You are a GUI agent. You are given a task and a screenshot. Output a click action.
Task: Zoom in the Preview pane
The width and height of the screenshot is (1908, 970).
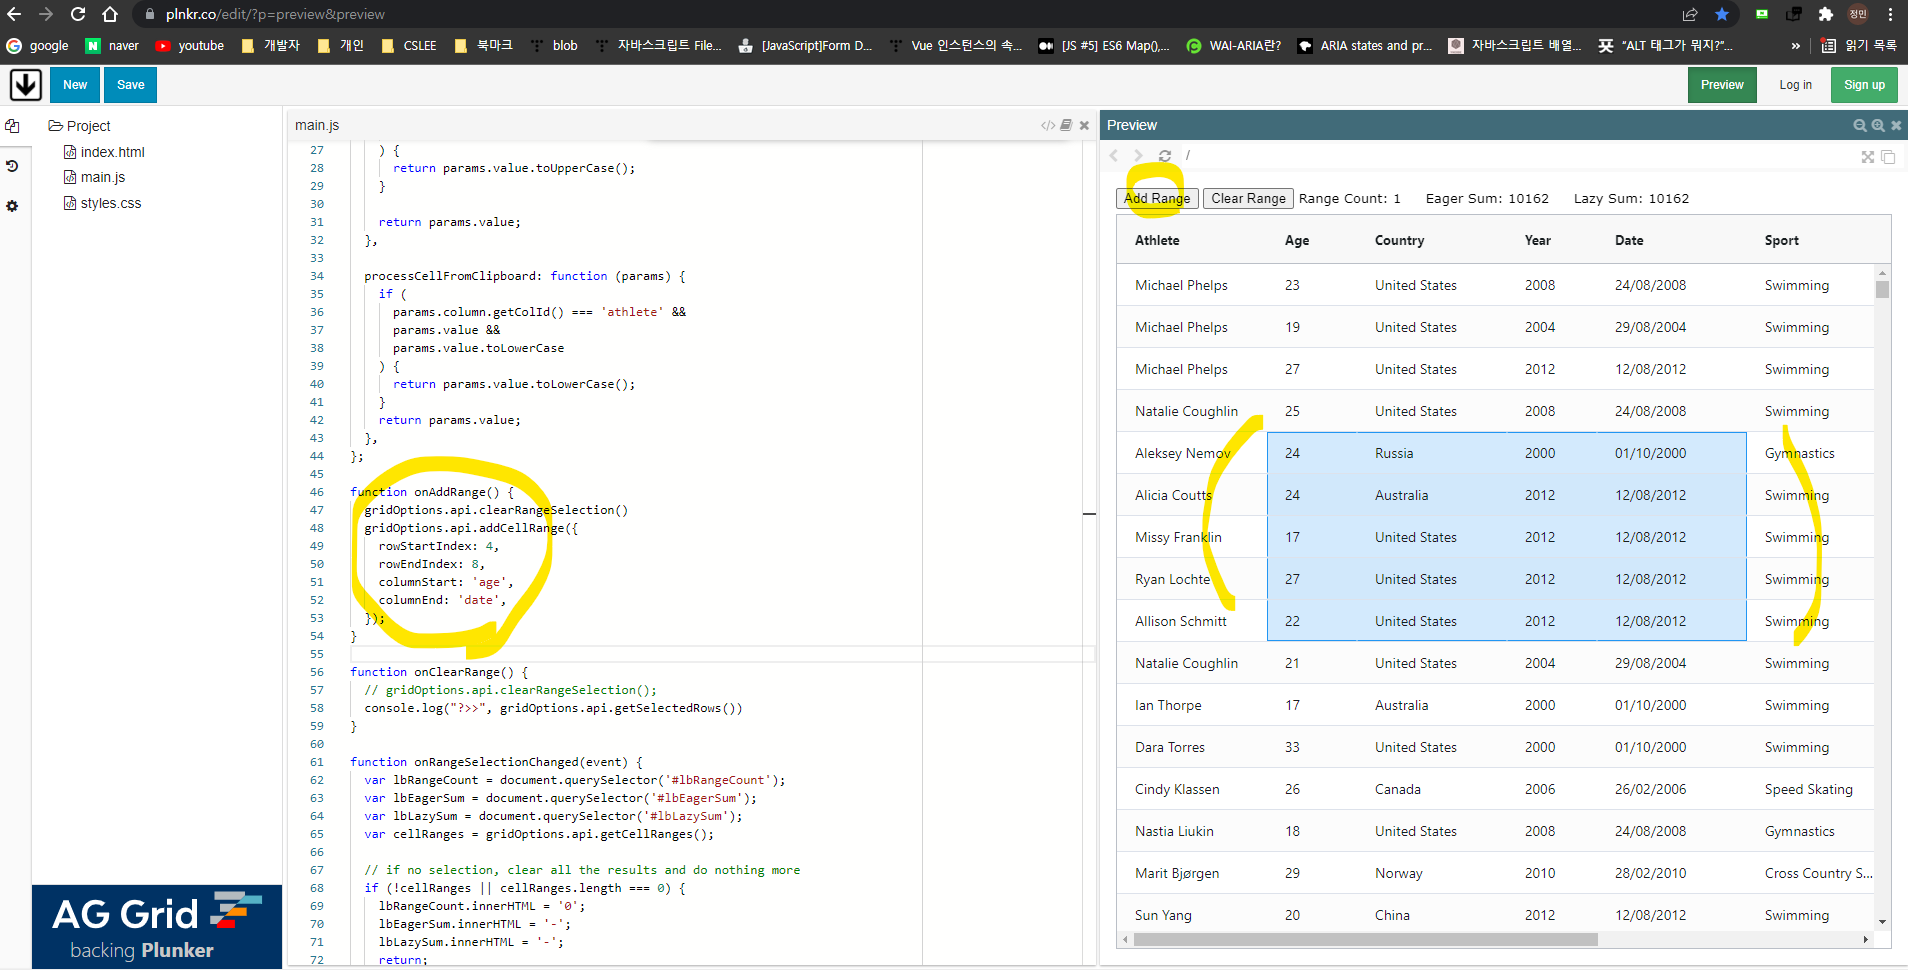[x=1878, y=125]
